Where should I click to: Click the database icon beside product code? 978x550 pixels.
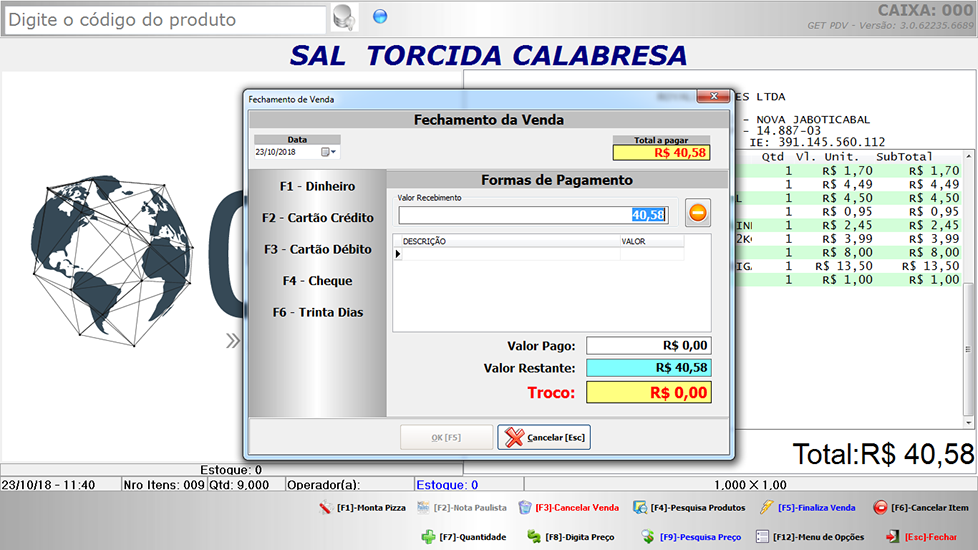(343, 18)
